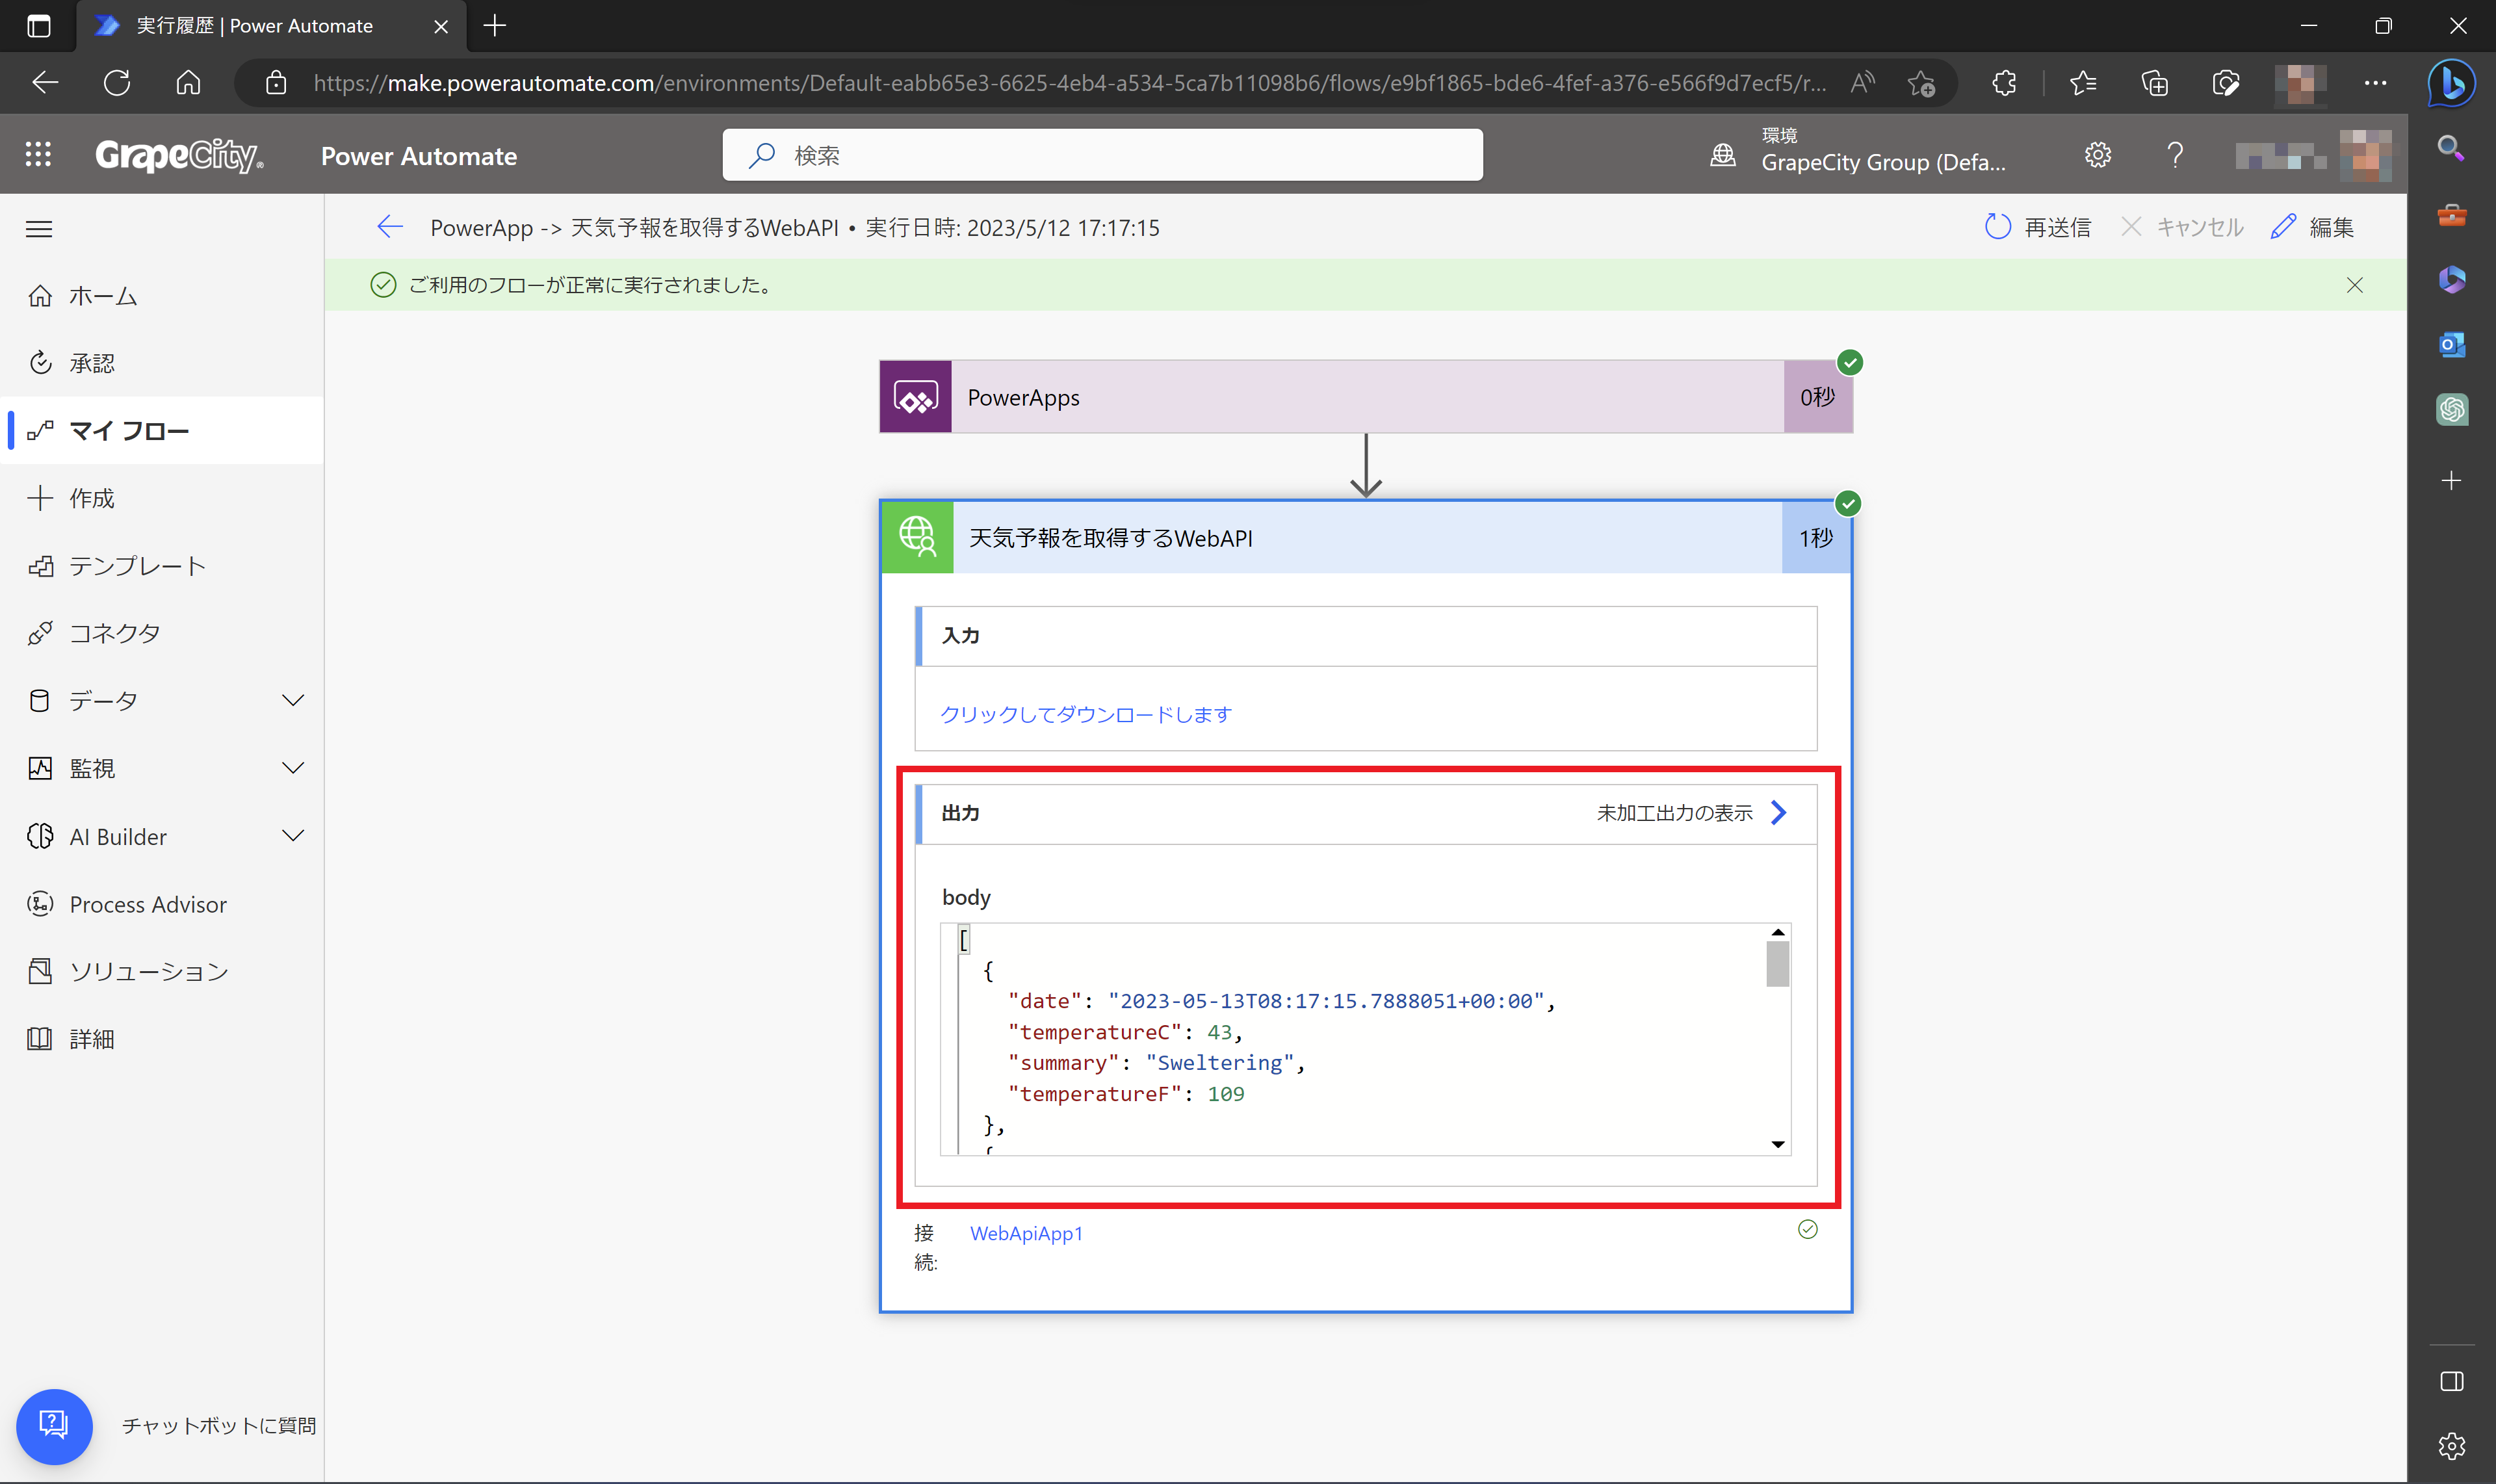Toggle read aloud icon in address bar

1862,82
